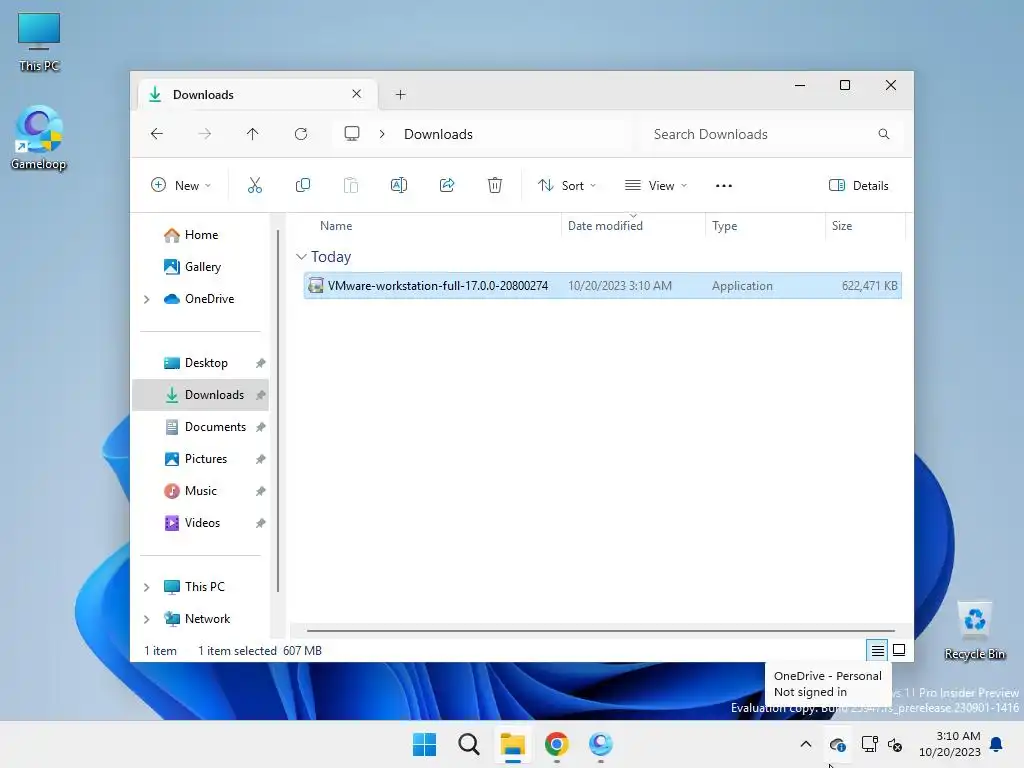Unpin Videos from Quick access

[261, 523]
